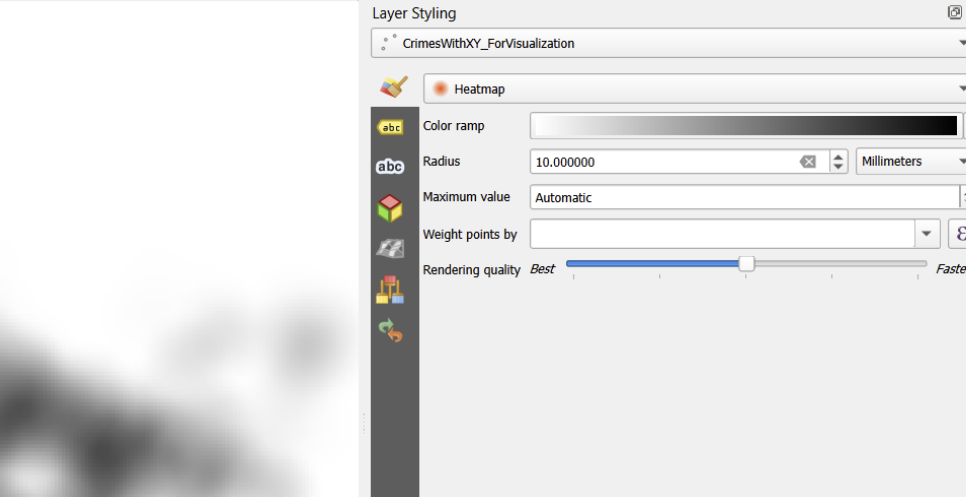Click the grayscale Color ramp bar
966x497 pixels.
point(744,126)
